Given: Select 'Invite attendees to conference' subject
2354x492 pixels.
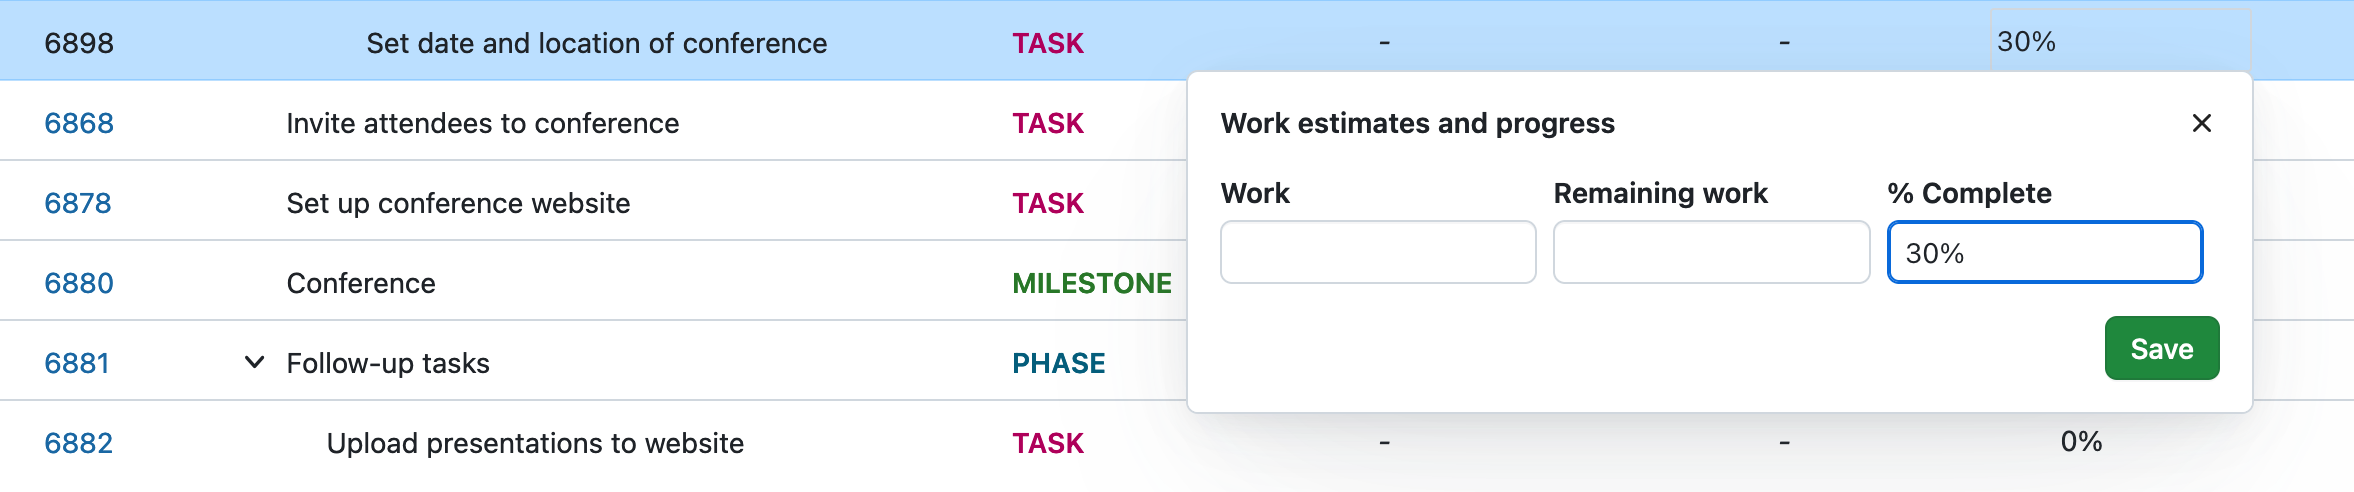Looking at the screenshot, I should 482,123.
